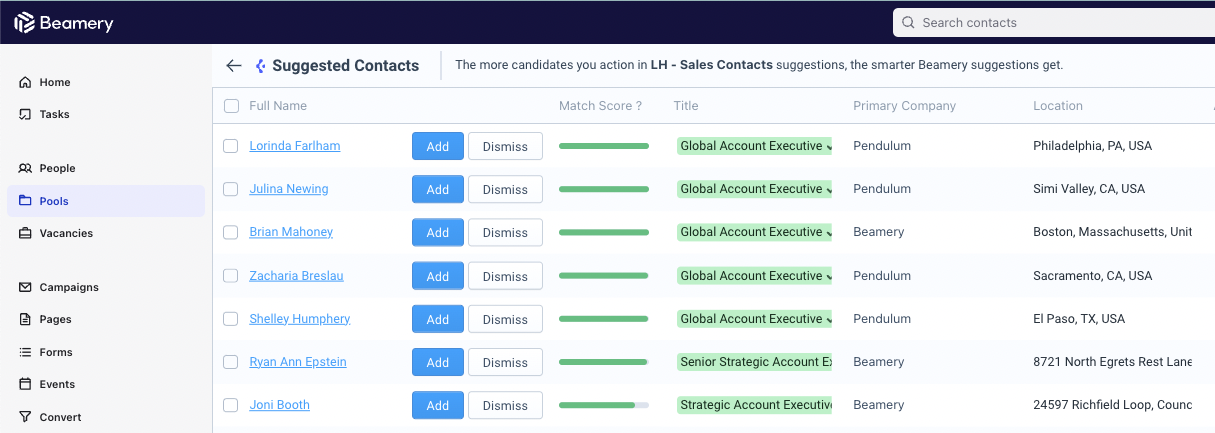Click the Convert funnel icon

pos(25,417)
